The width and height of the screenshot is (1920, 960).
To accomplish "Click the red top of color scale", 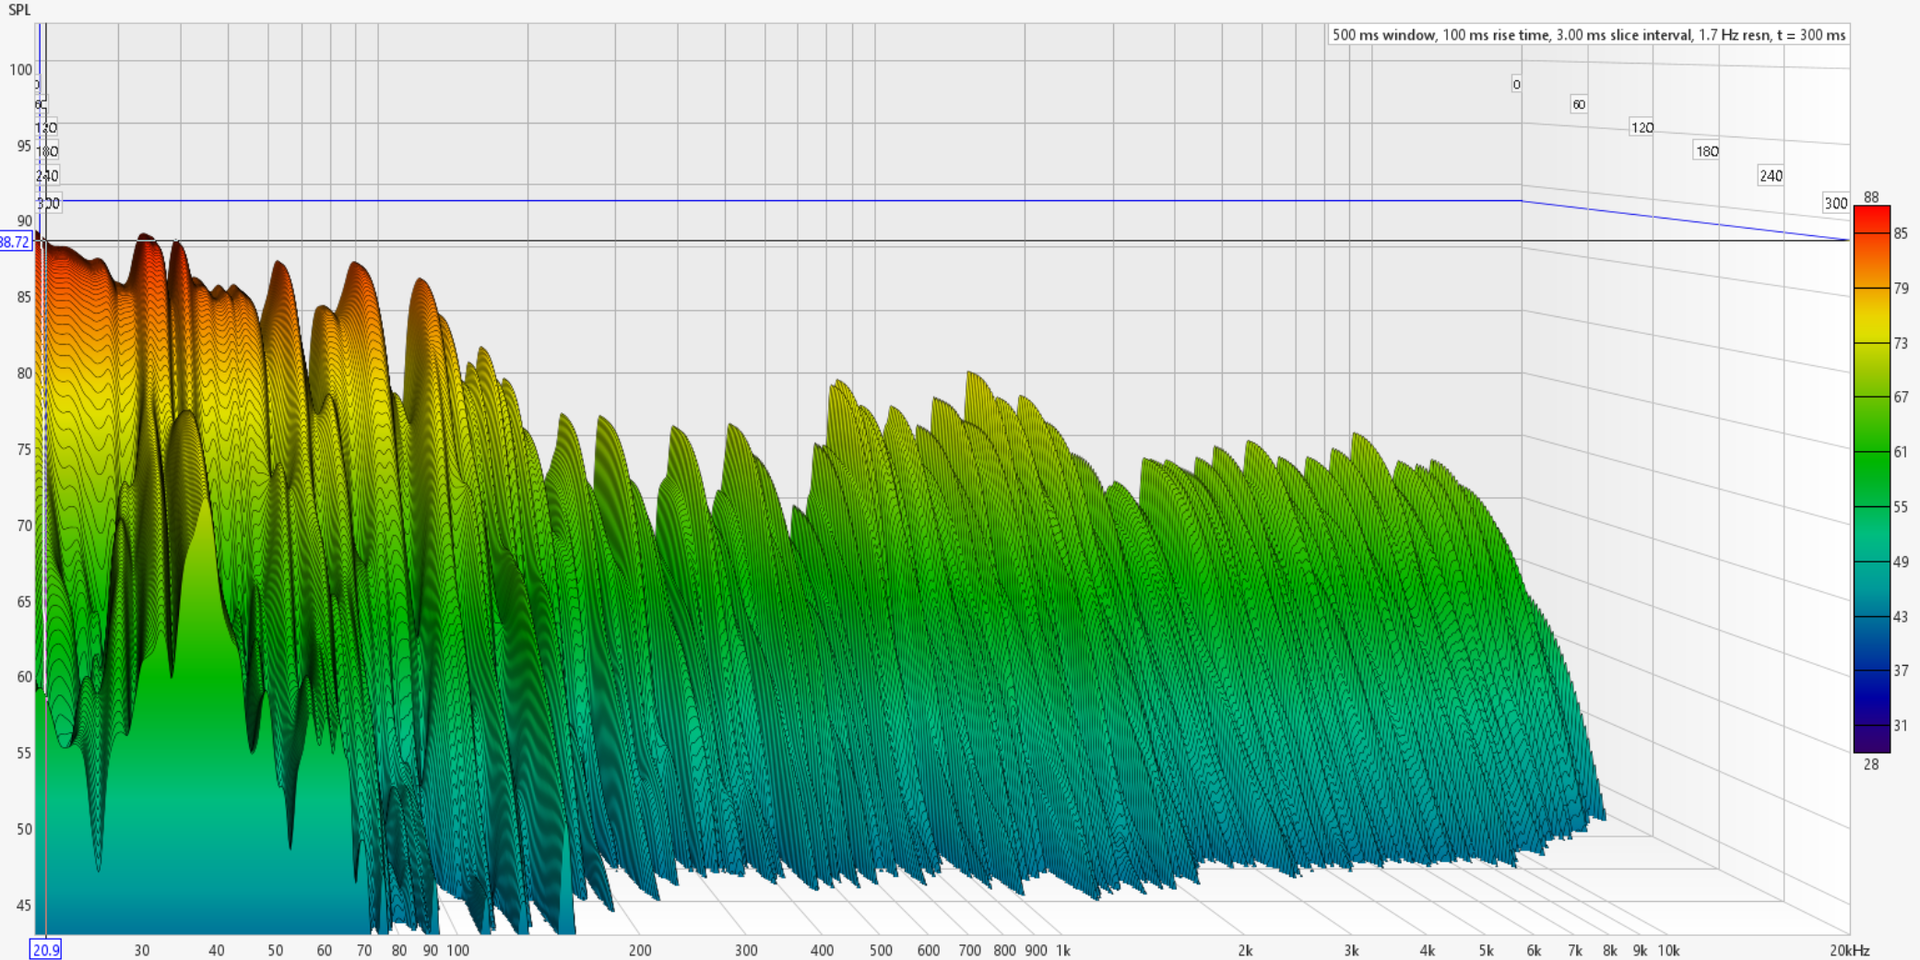I will (1871, 220).
